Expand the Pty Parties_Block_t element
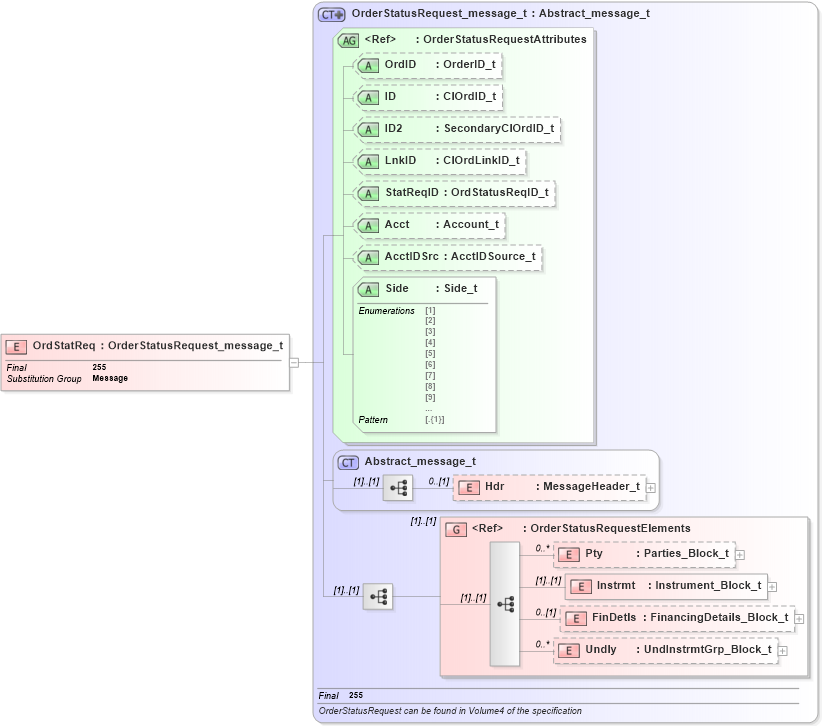Image resolution: width=823 pixels, height=726 pixels. click(x=738, y=553)
